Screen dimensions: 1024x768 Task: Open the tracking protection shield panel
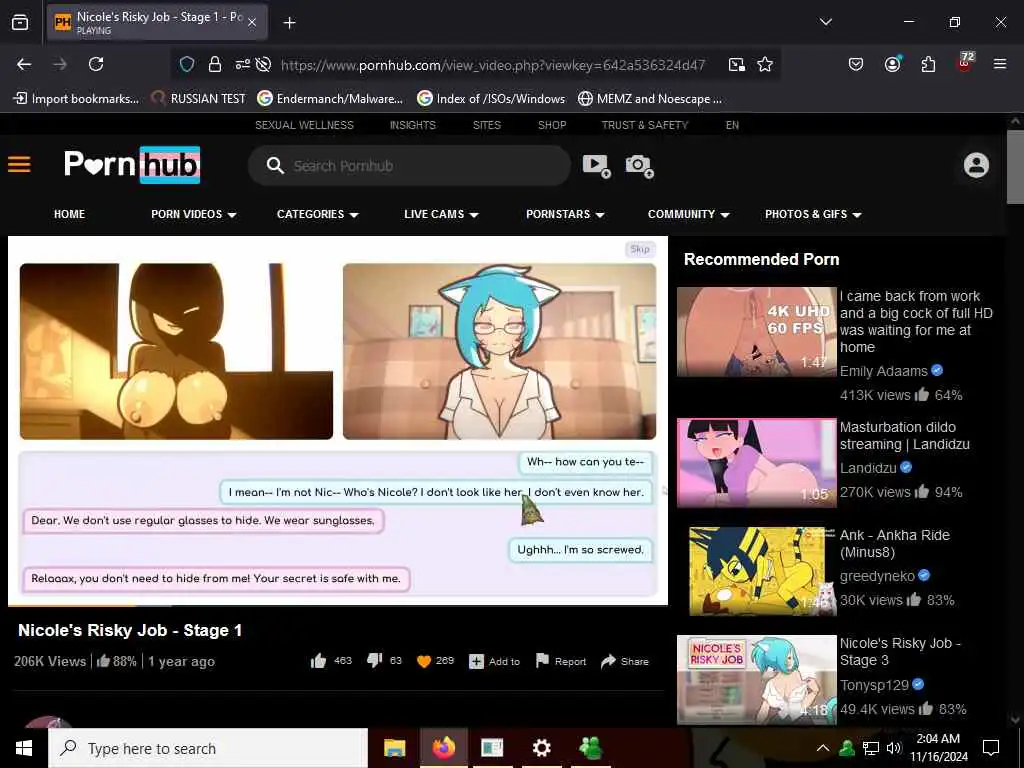187,64
